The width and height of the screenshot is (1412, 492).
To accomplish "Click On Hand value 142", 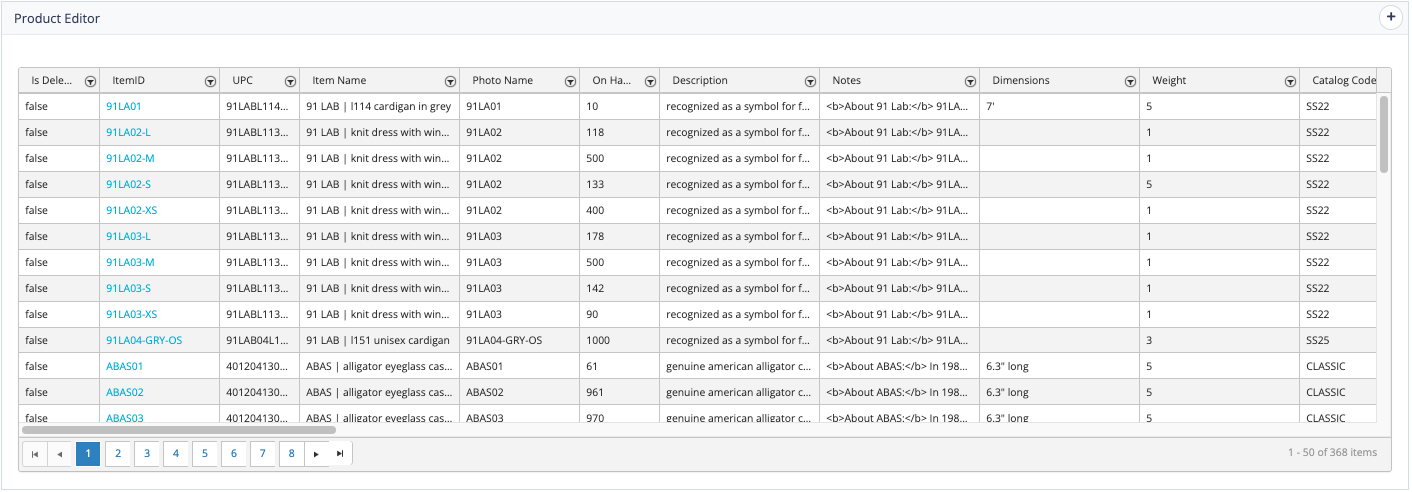I will (619, 288).
